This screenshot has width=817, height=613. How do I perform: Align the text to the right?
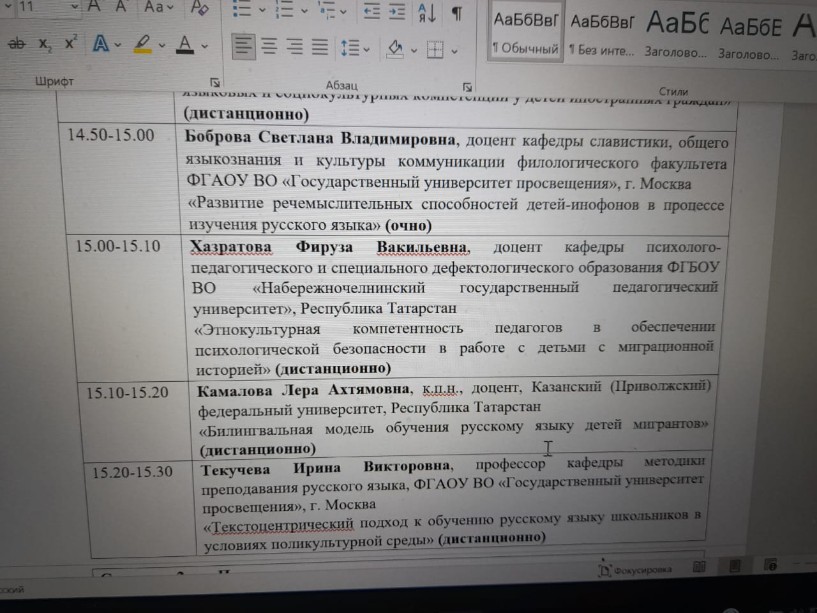point(294,46)
